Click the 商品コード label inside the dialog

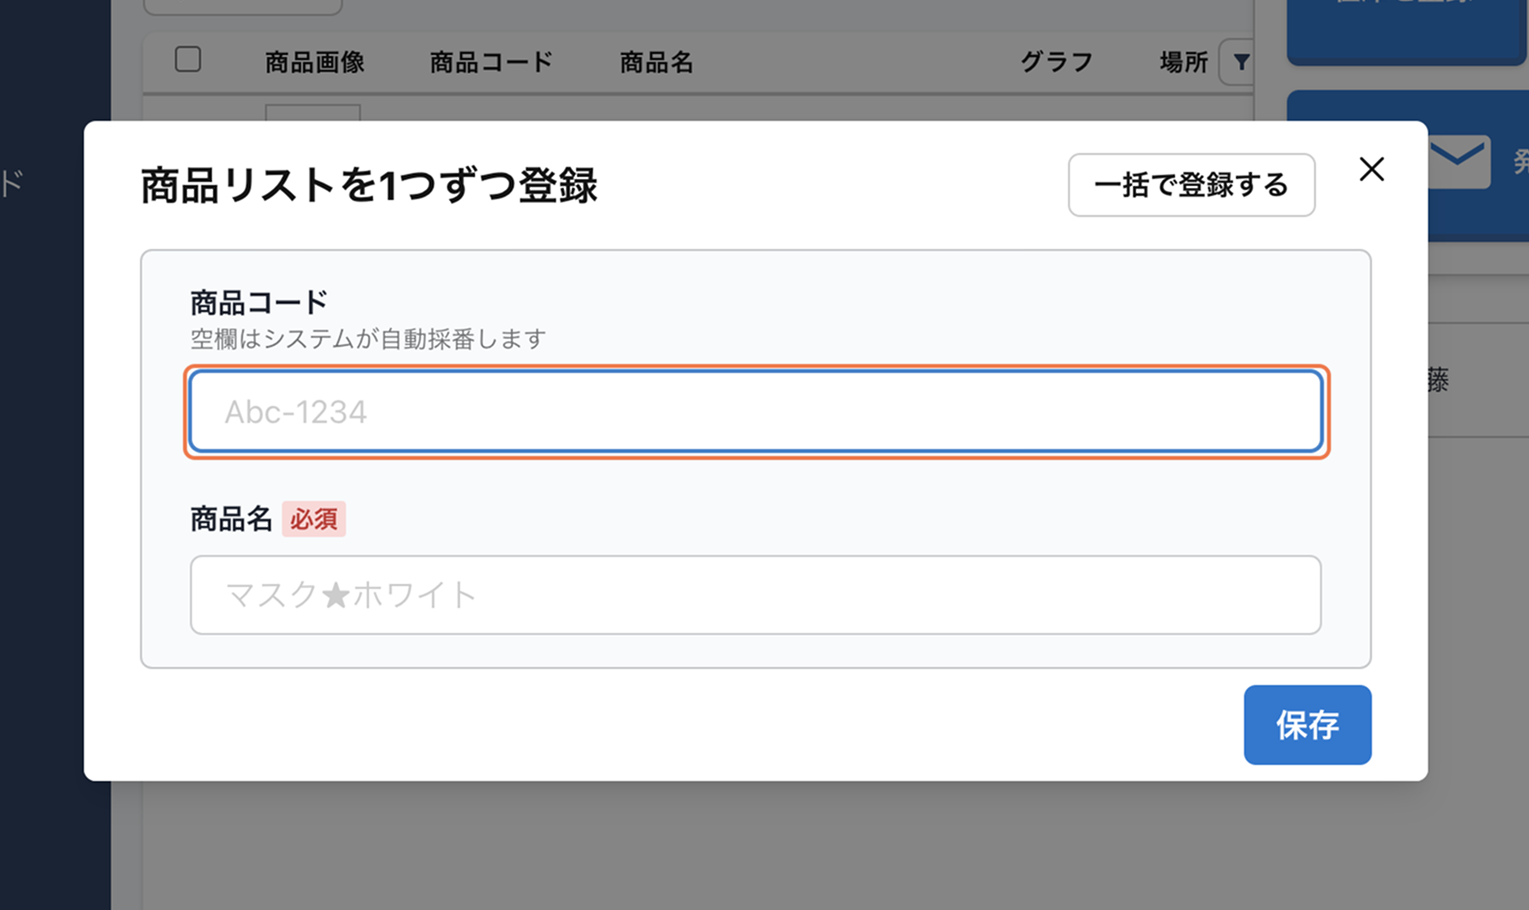coord(259,302)
